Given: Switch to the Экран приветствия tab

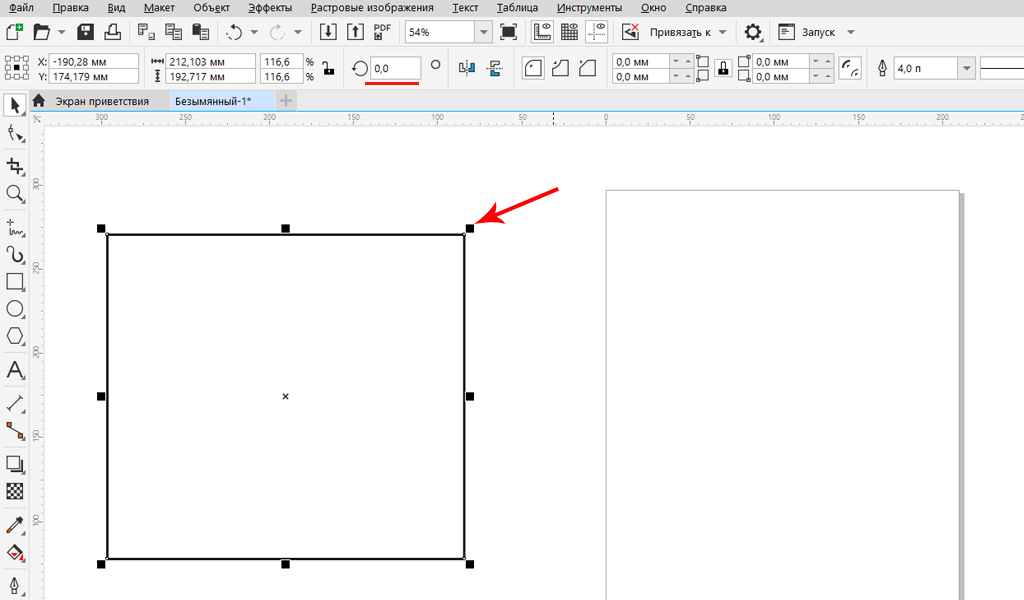Looking at the screenshot, I should tap(101, 101).
